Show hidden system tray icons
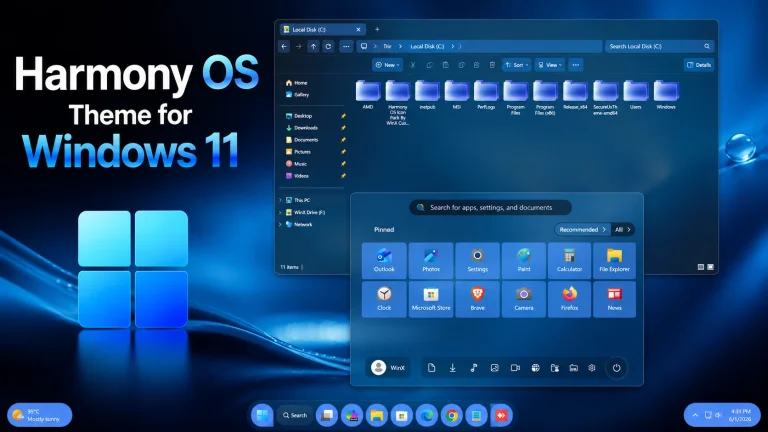 tap(695, 415)
